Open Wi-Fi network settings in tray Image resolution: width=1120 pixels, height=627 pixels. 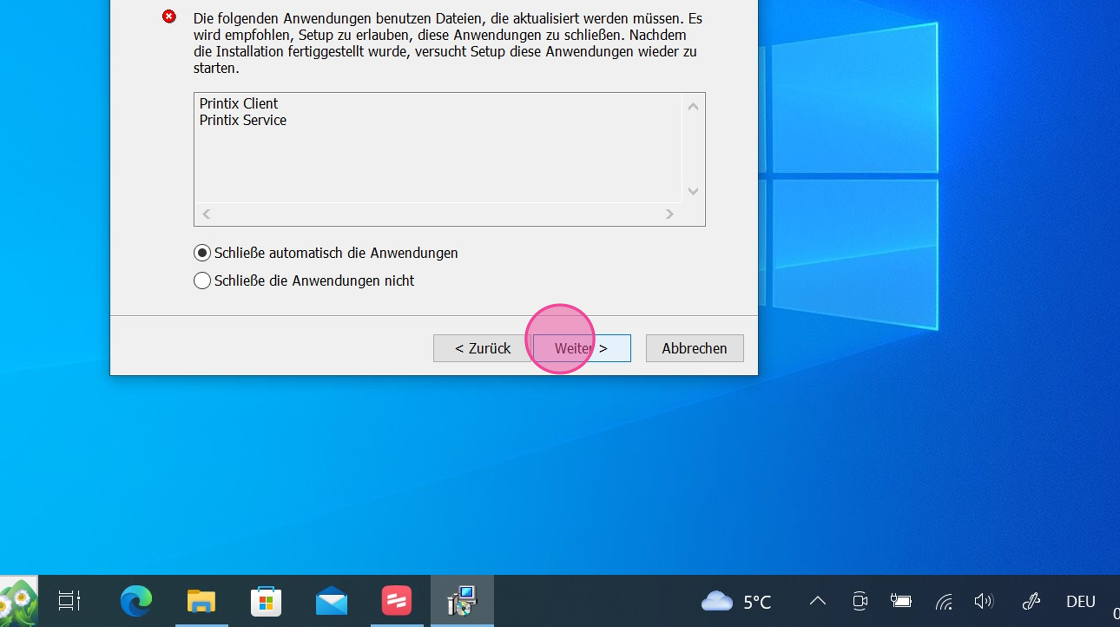[944, 602]
